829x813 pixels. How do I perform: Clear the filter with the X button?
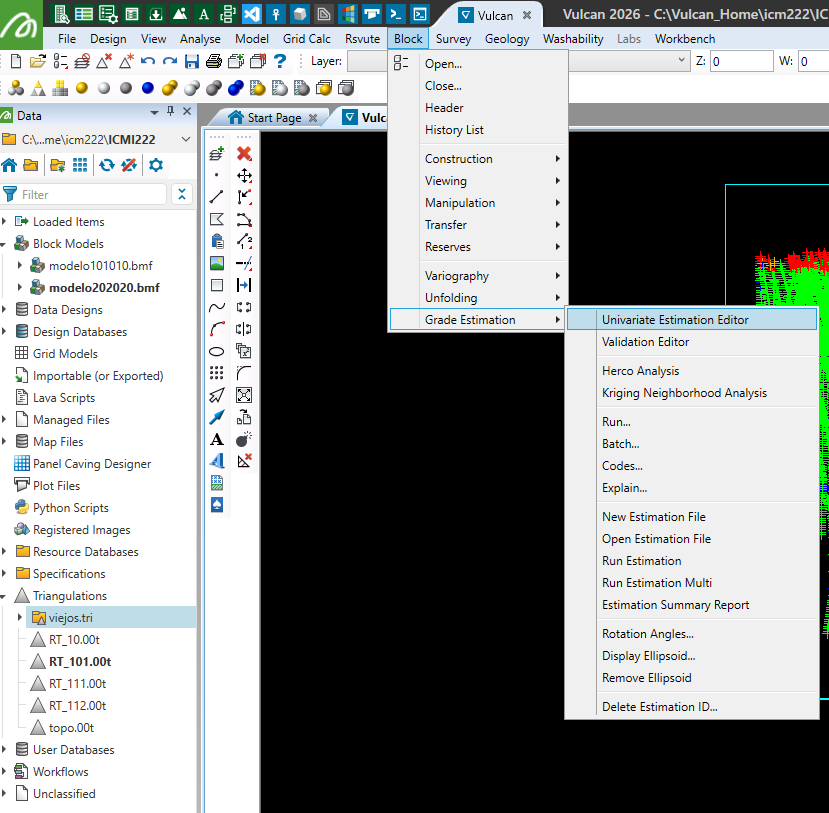182,194
